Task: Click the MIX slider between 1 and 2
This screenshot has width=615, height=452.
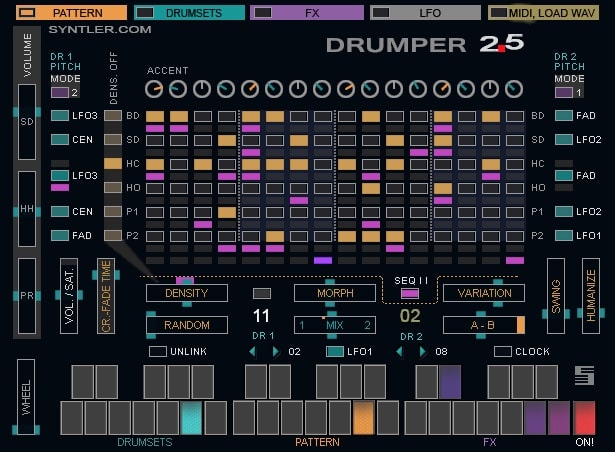Action: point(334,325)
